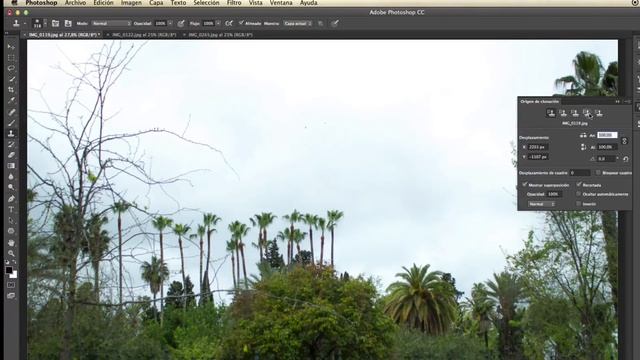Open the Clone Source panel menu
640x360 pixels.
pos(627,102)
